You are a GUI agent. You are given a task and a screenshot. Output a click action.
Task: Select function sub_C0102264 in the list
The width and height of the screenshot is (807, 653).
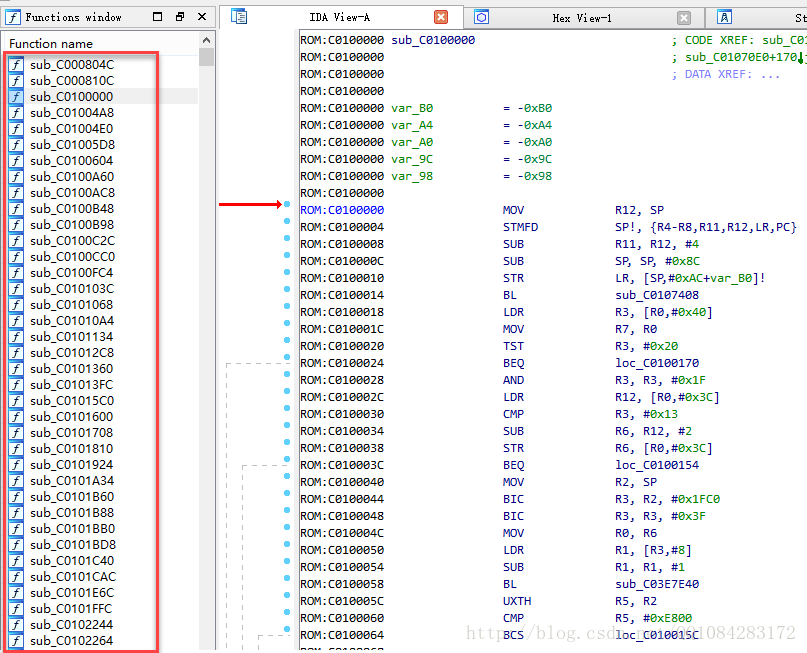point(71,640)
